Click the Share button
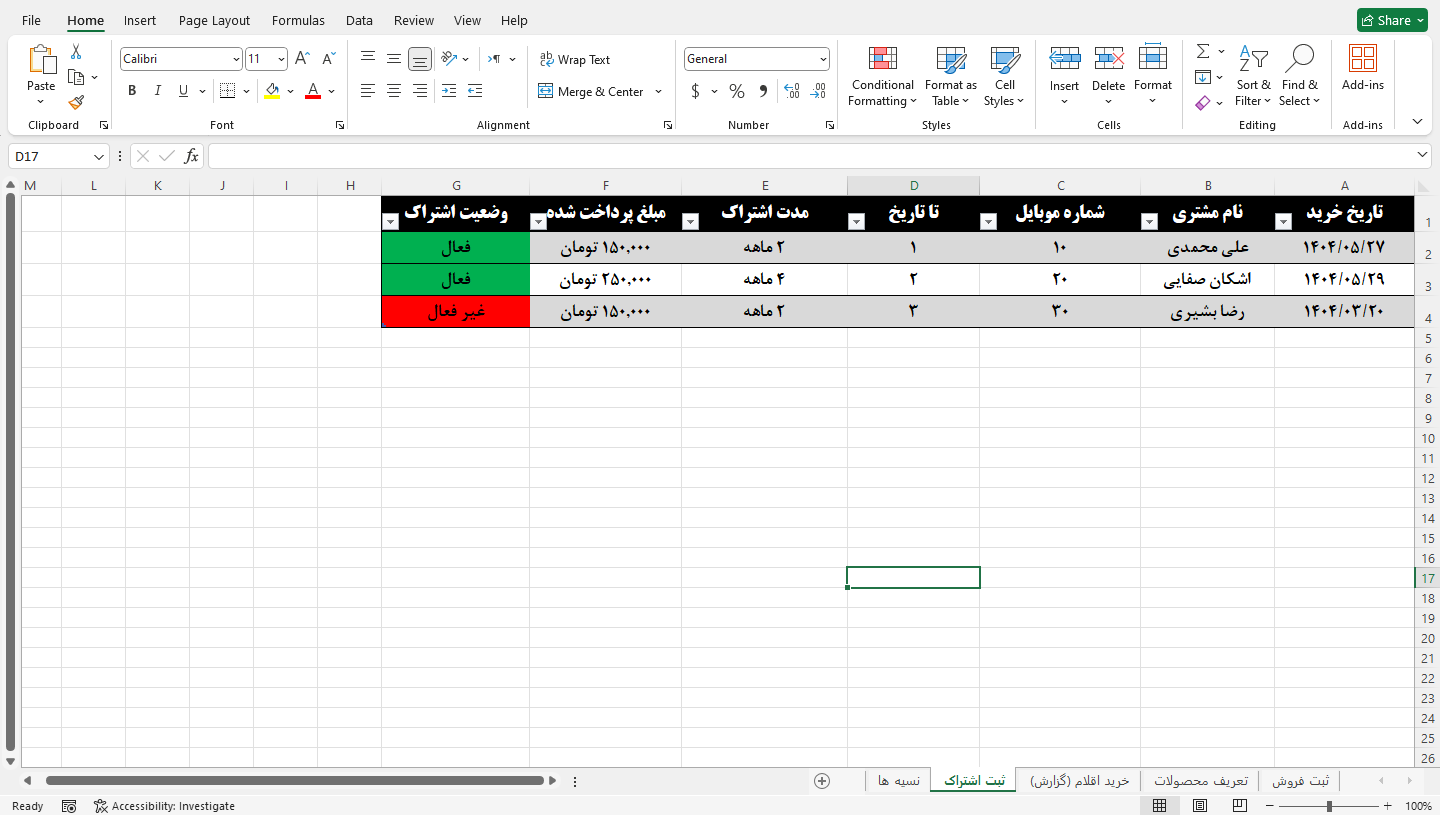The height and width of the screenshot is (815, 1440). click(x=1392, y=20)
